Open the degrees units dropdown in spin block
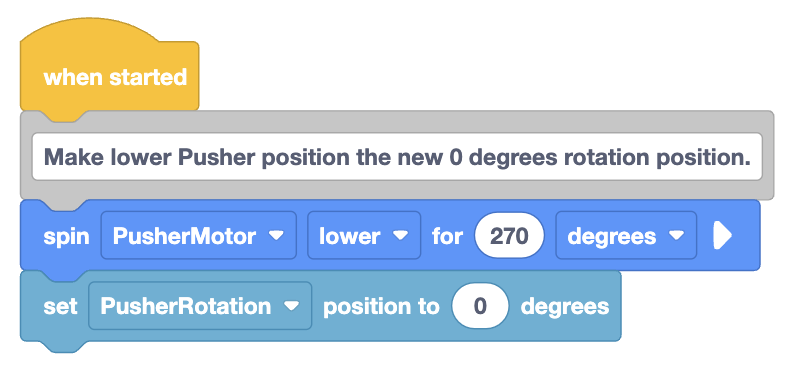 pos(626,236)
